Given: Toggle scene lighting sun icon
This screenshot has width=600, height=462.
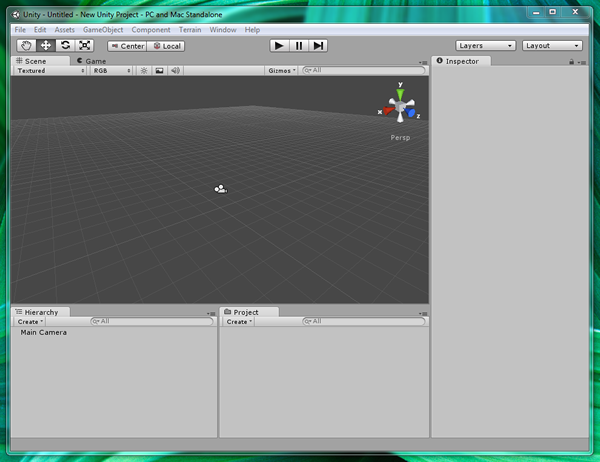Looking at the screenshot, I should tap(144, 71).
